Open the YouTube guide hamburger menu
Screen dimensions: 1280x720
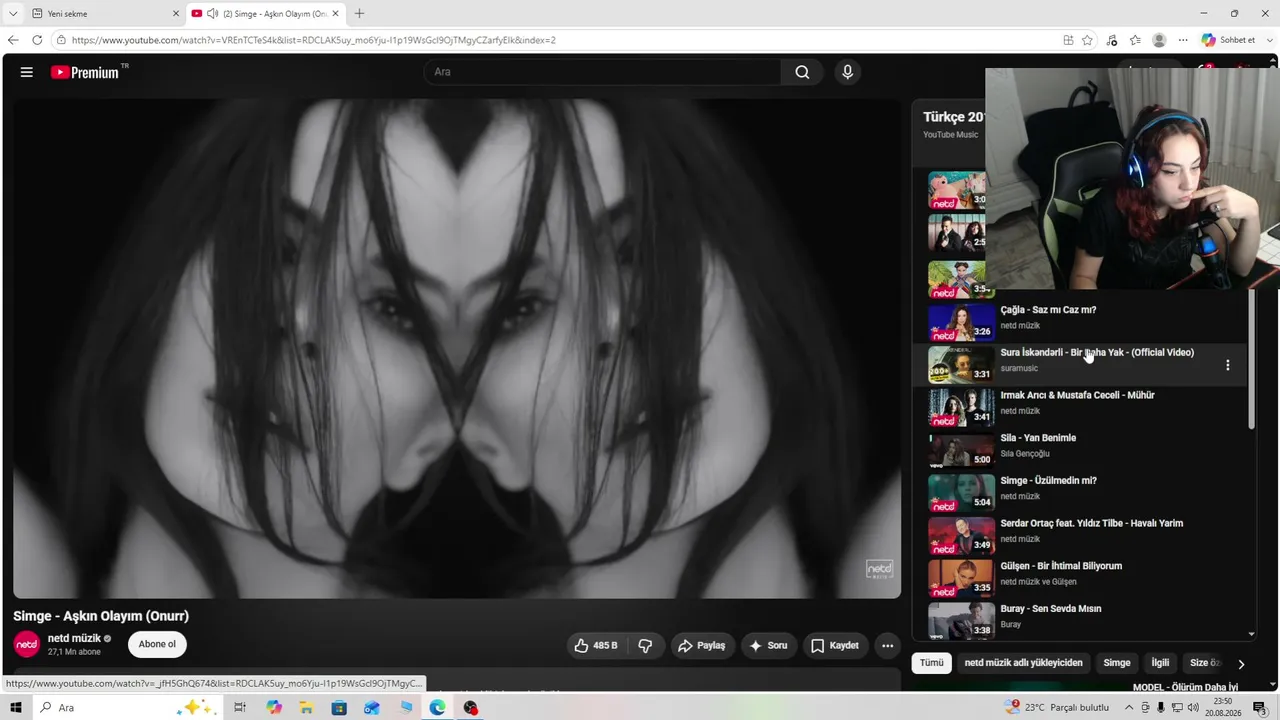click(27, 72)
